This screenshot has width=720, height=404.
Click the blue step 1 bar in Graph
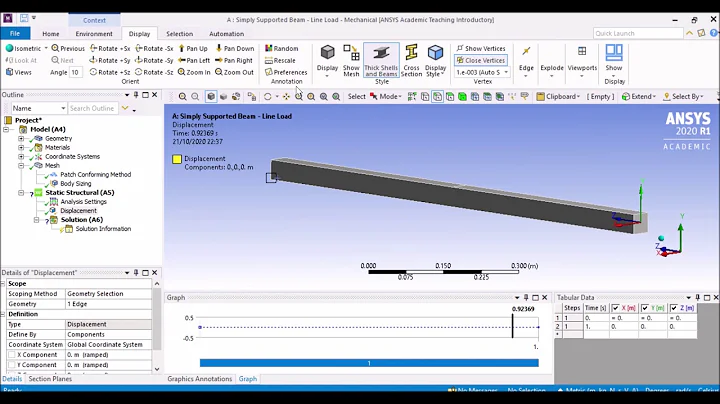point(369,363)
